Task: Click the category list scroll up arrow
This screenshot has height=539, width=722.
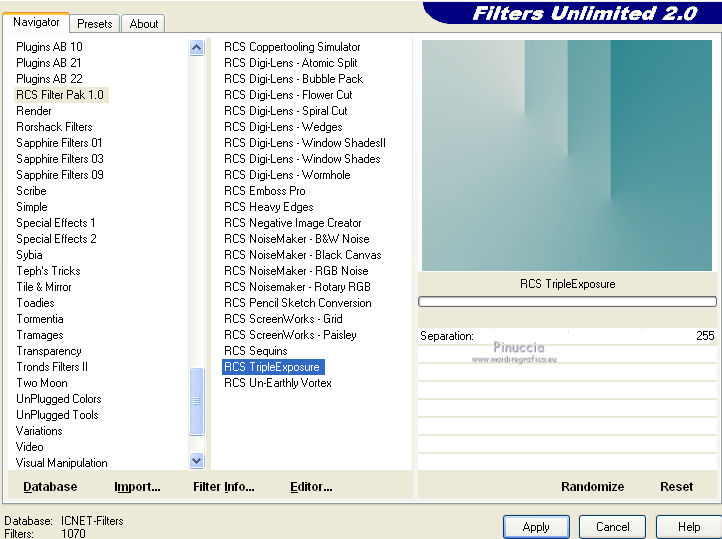Action: (x=197, y=47)
